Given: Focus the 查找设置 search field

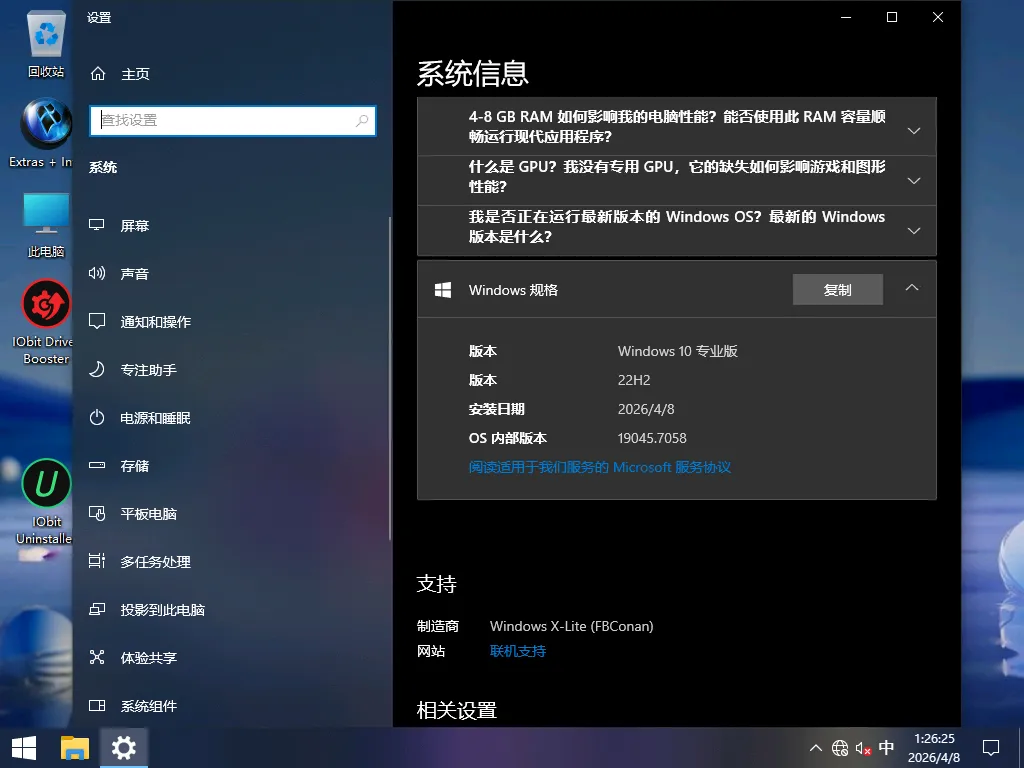Looking at the screenshot, I should point(232,120).
